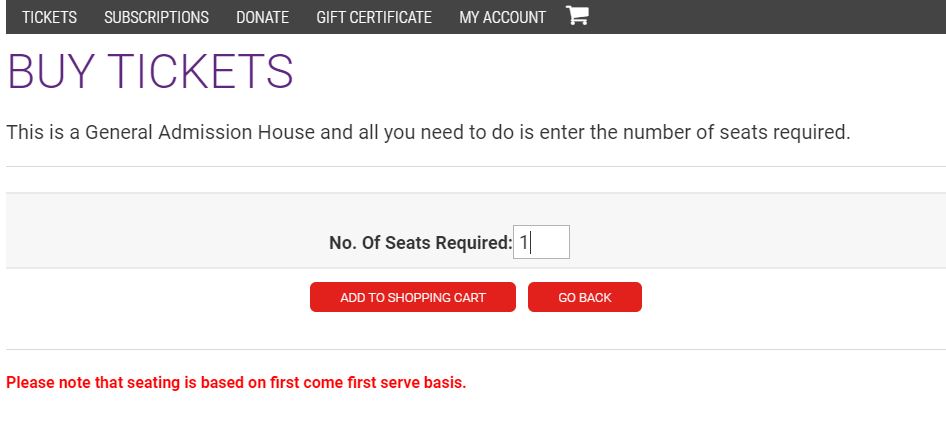Screen dimensions: 946x440
Task: Browse events through the TICKETS nav link
Action: click(x=49, y=18)
